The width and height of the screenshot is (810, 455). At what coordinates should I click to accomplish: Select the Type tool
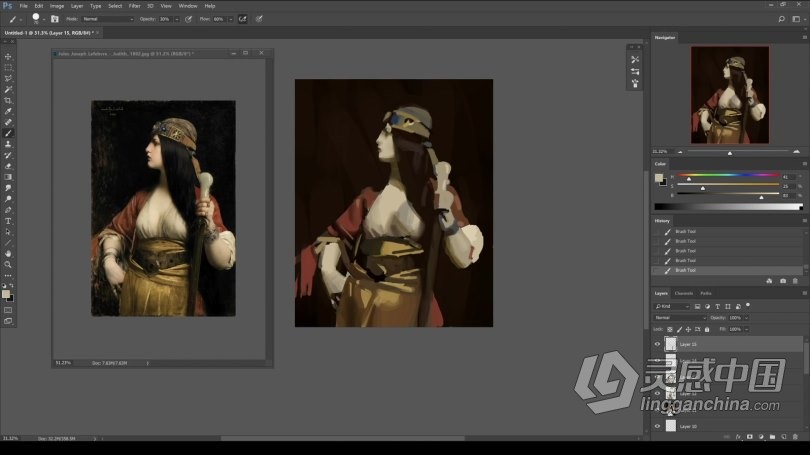click(8, 221)
